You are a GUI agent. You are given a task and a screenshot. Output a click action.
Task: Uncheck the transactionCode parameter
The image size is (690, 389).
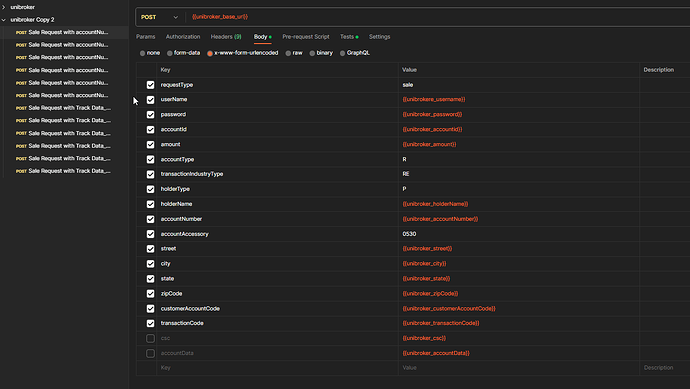point(150,323)
